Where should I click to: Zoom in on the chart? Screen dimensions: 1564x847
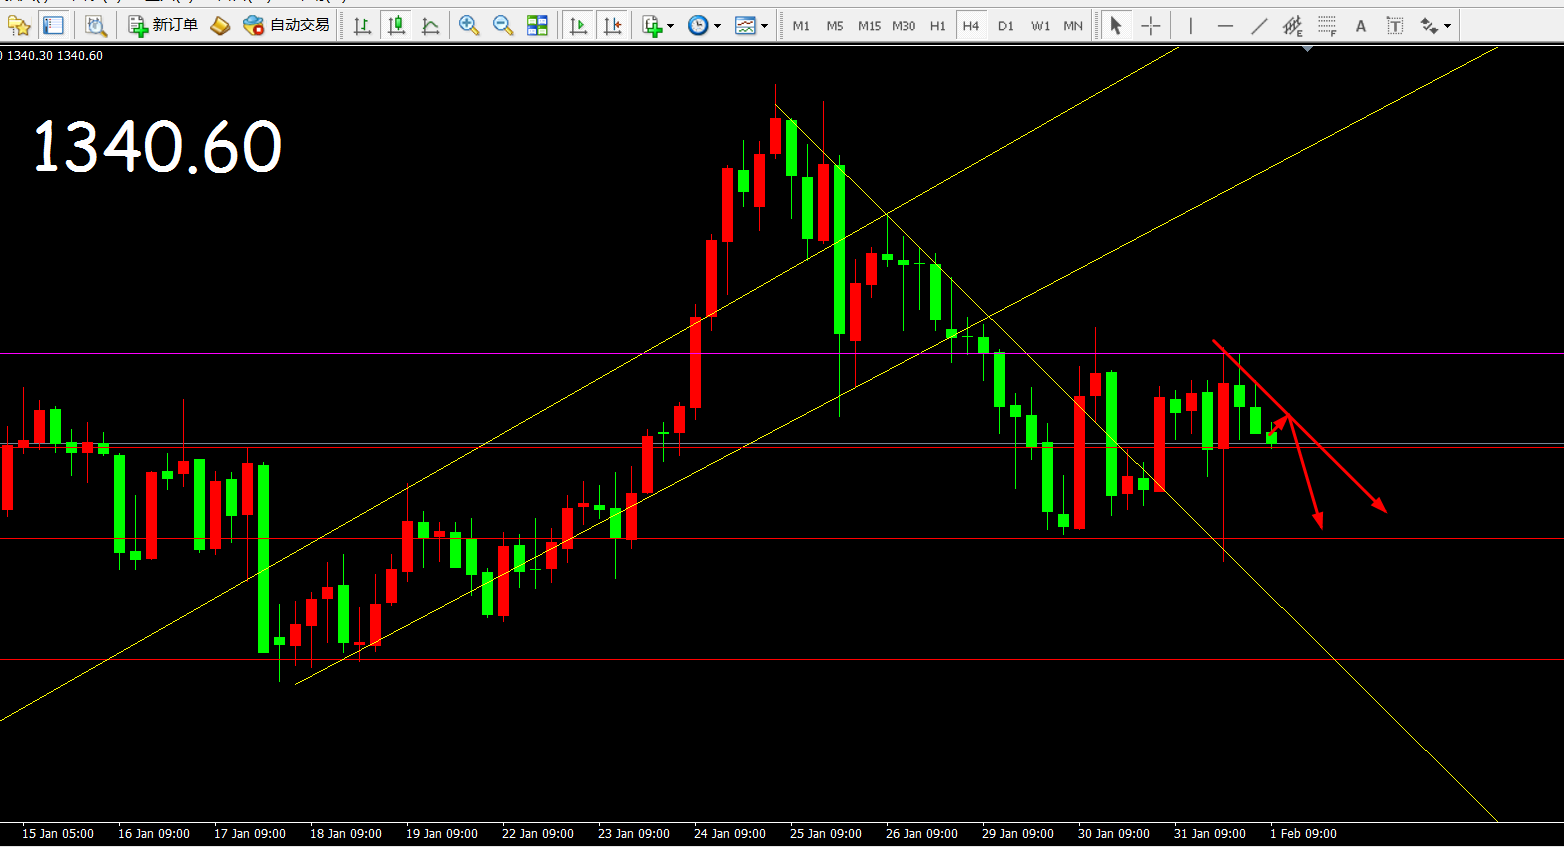coord(468,26)
